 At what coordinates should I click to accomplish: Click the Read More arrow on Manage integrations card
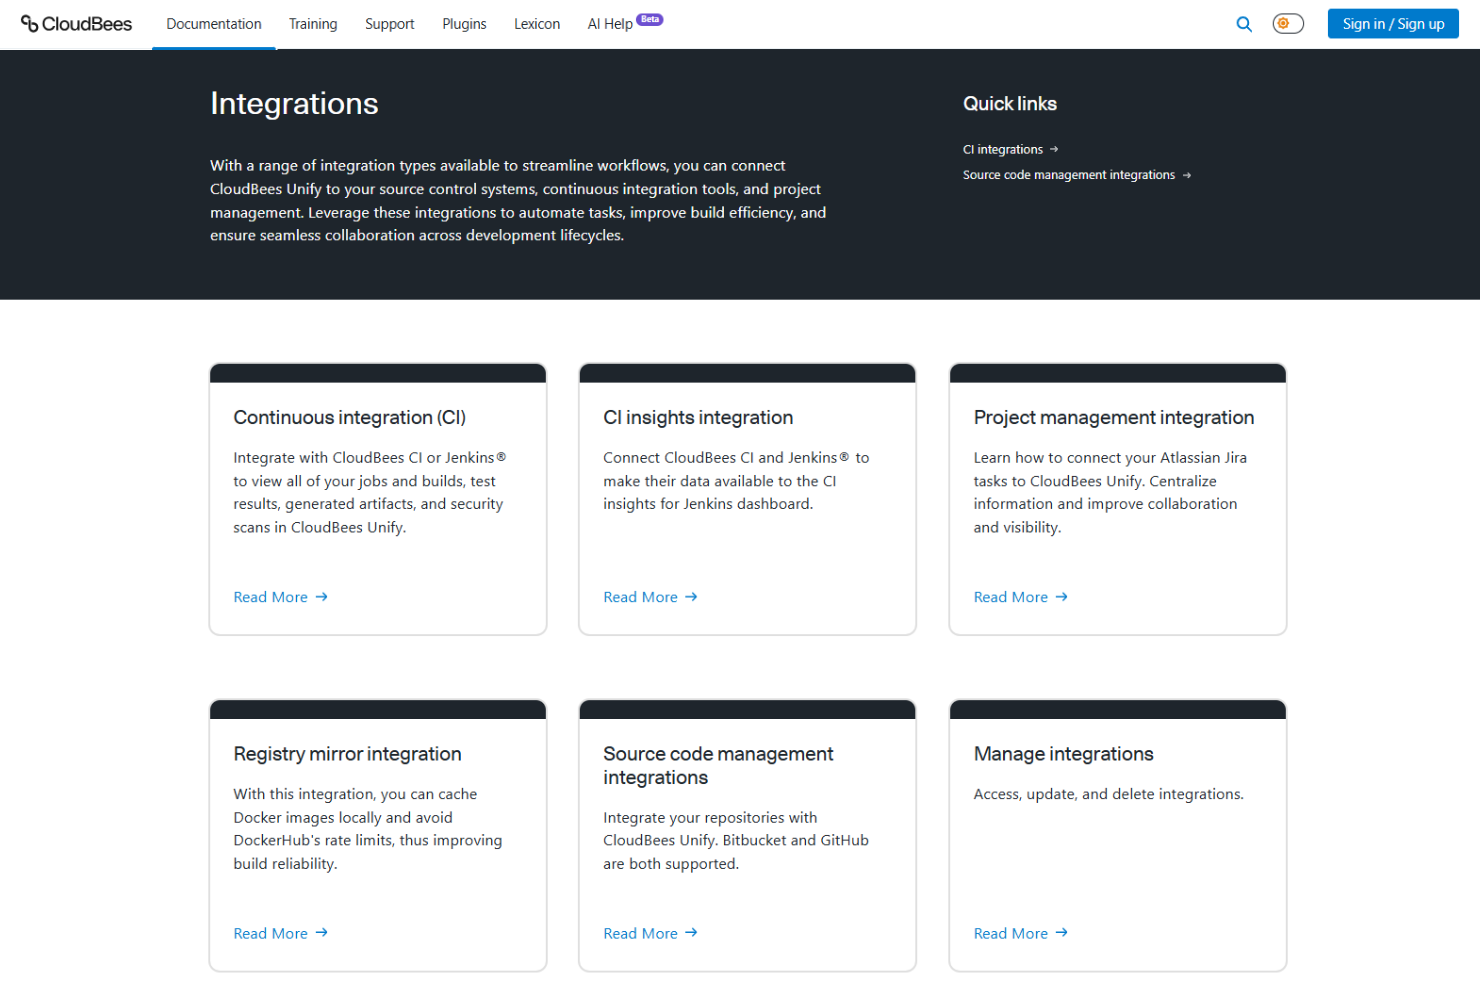[x=1061, y=932]
